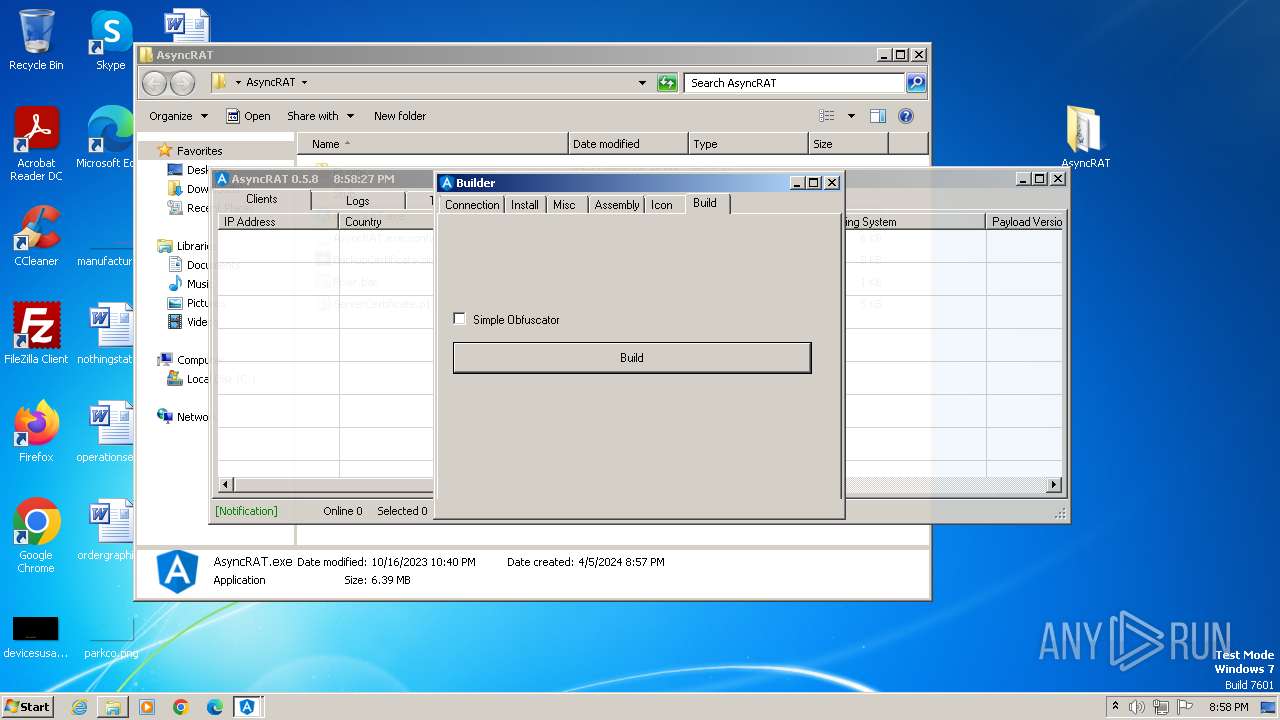This screenshot has width=1280, height=720.
Task: Sort files by Name column
Action: click(432, 144)
